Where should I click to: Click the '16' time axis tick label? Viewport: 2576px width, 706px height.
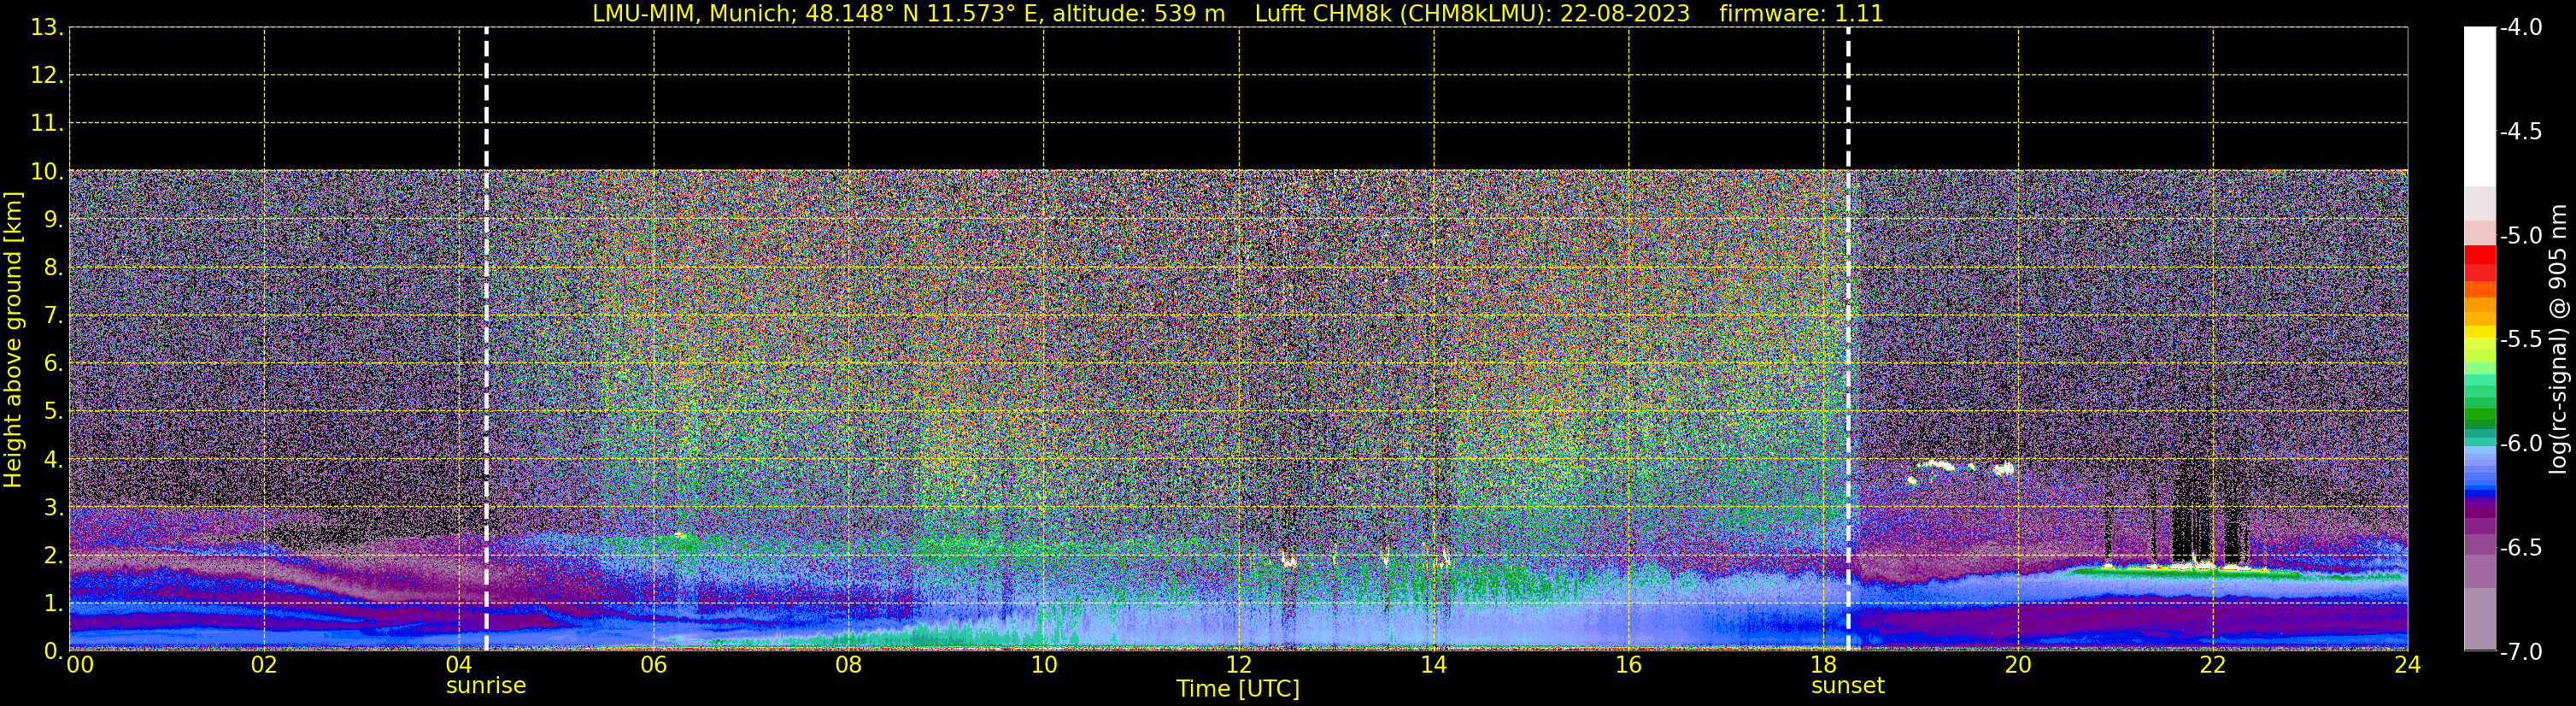click(1629, 665)
